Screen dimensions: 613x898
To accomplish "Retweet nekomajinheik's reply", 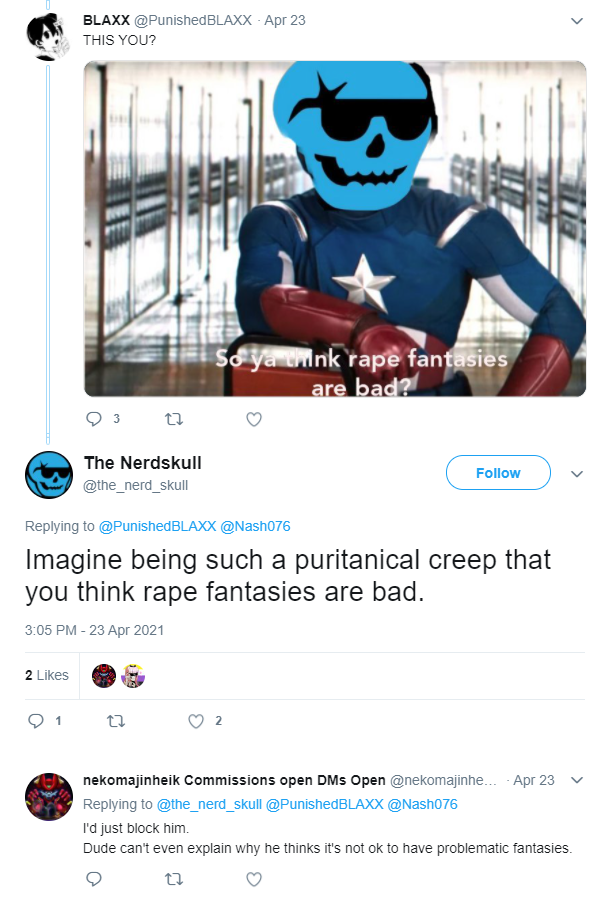I will (x=174, y=879).
